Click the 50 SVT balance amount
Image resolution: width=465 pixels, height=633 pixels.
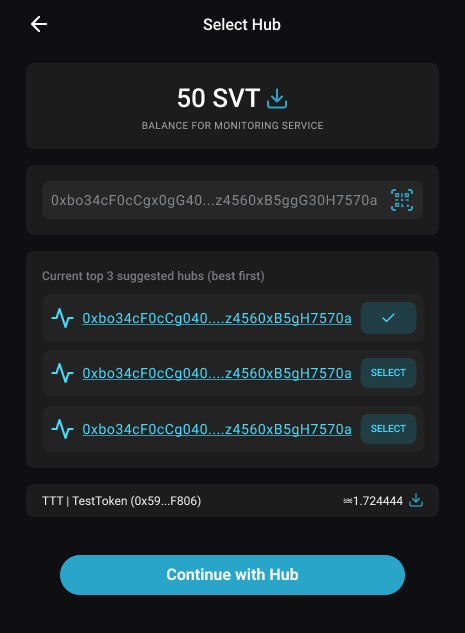point(218,98)
